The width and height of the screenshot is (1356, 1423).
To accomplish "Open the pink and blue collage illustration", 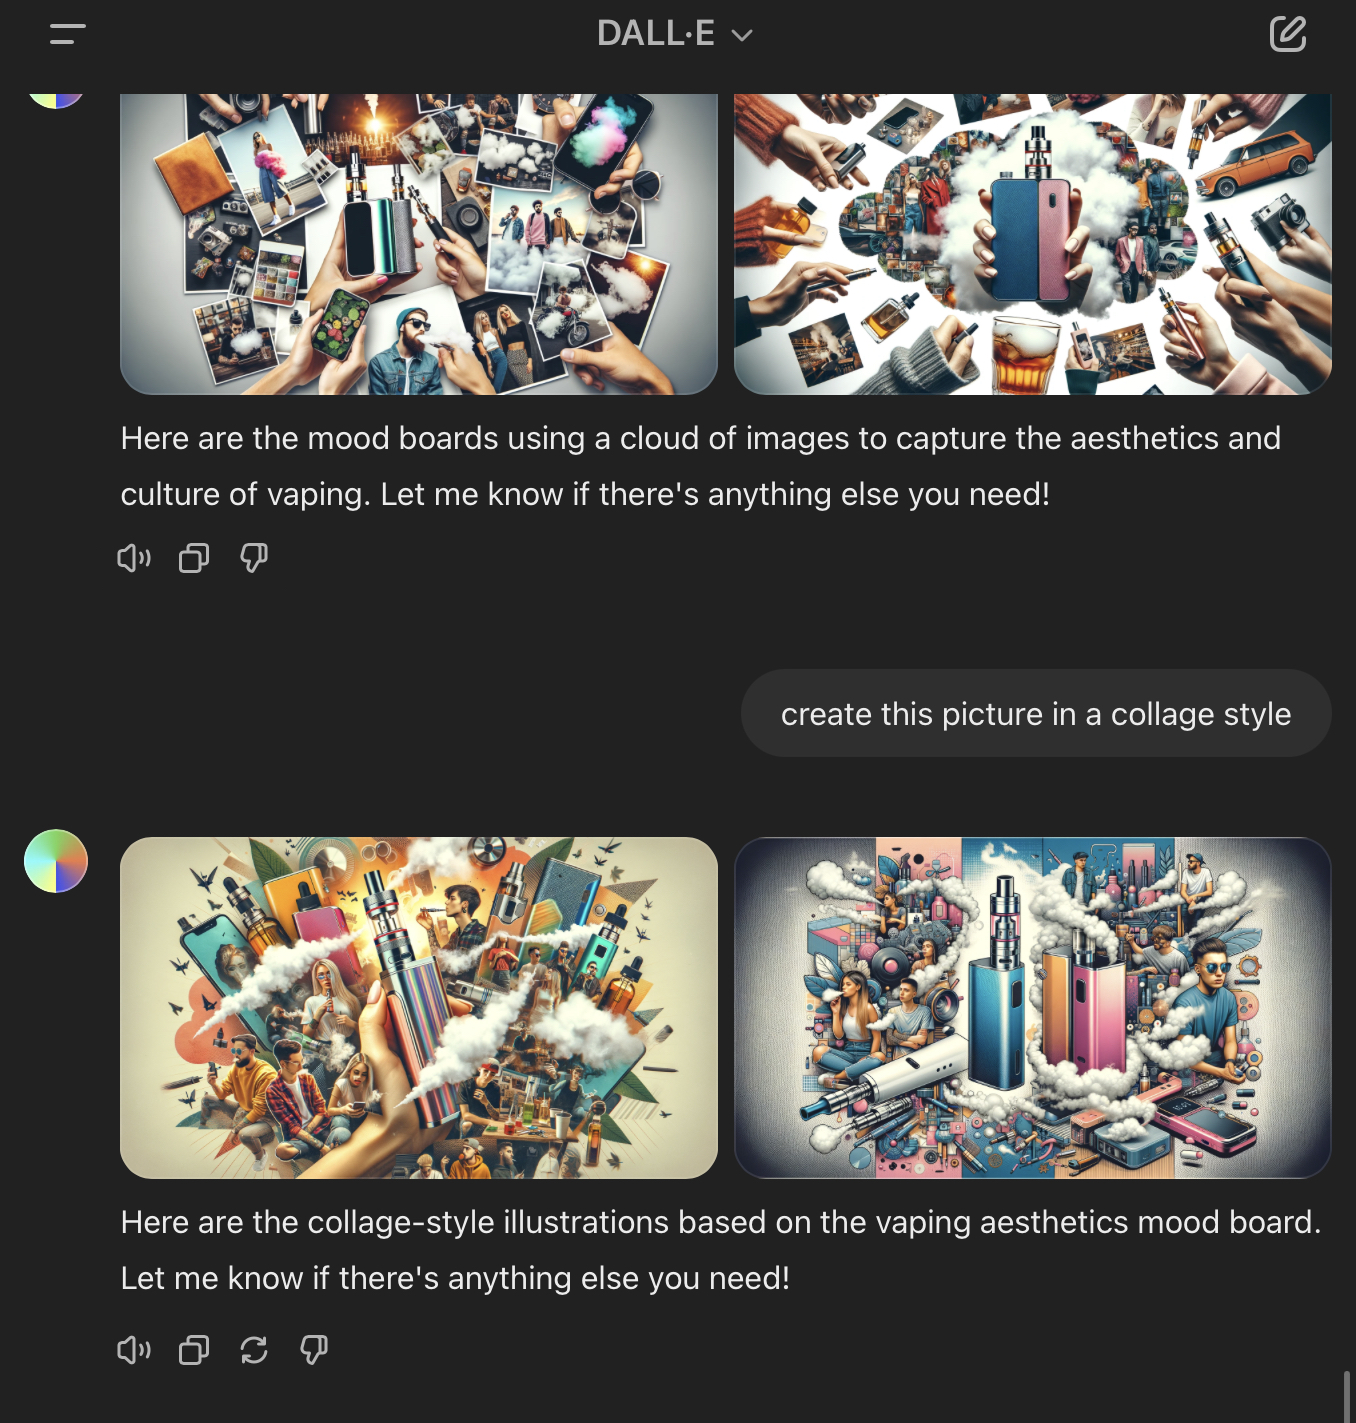I will tap(1033, 1008).
